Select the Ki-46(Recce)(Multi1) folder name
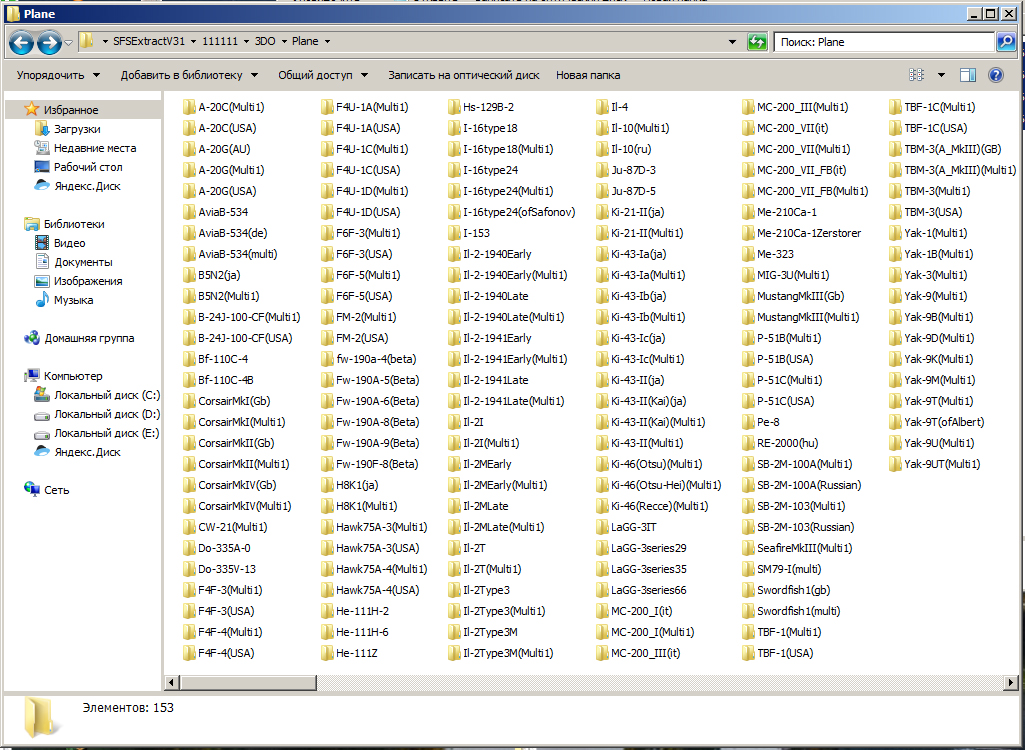This screenshot has width=1025, height=750. (x=659, y=506)
